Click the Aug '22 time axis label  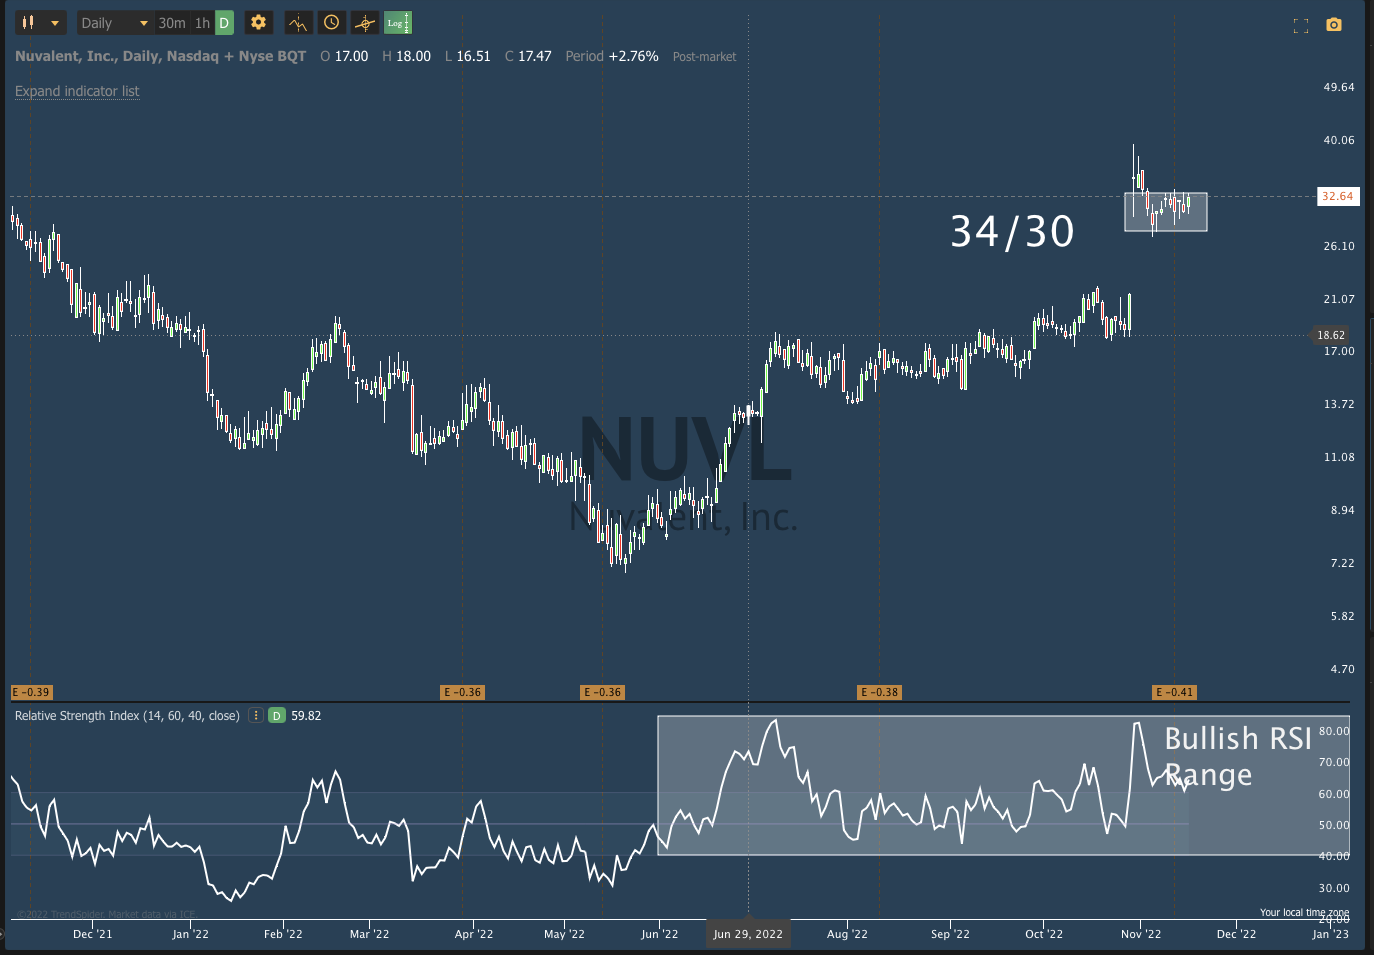pyautogui.click(x=847, y=934)
